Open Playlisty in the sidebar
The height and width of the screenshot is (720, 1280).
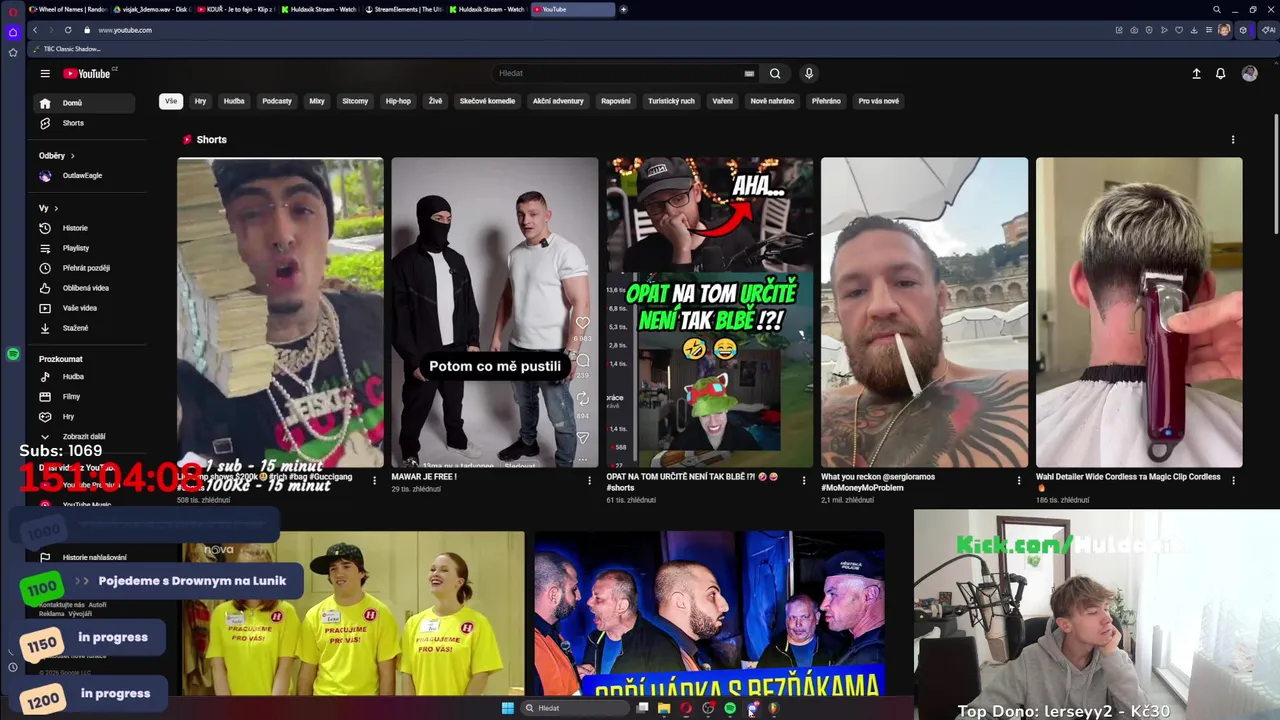[x=83, y=248]
